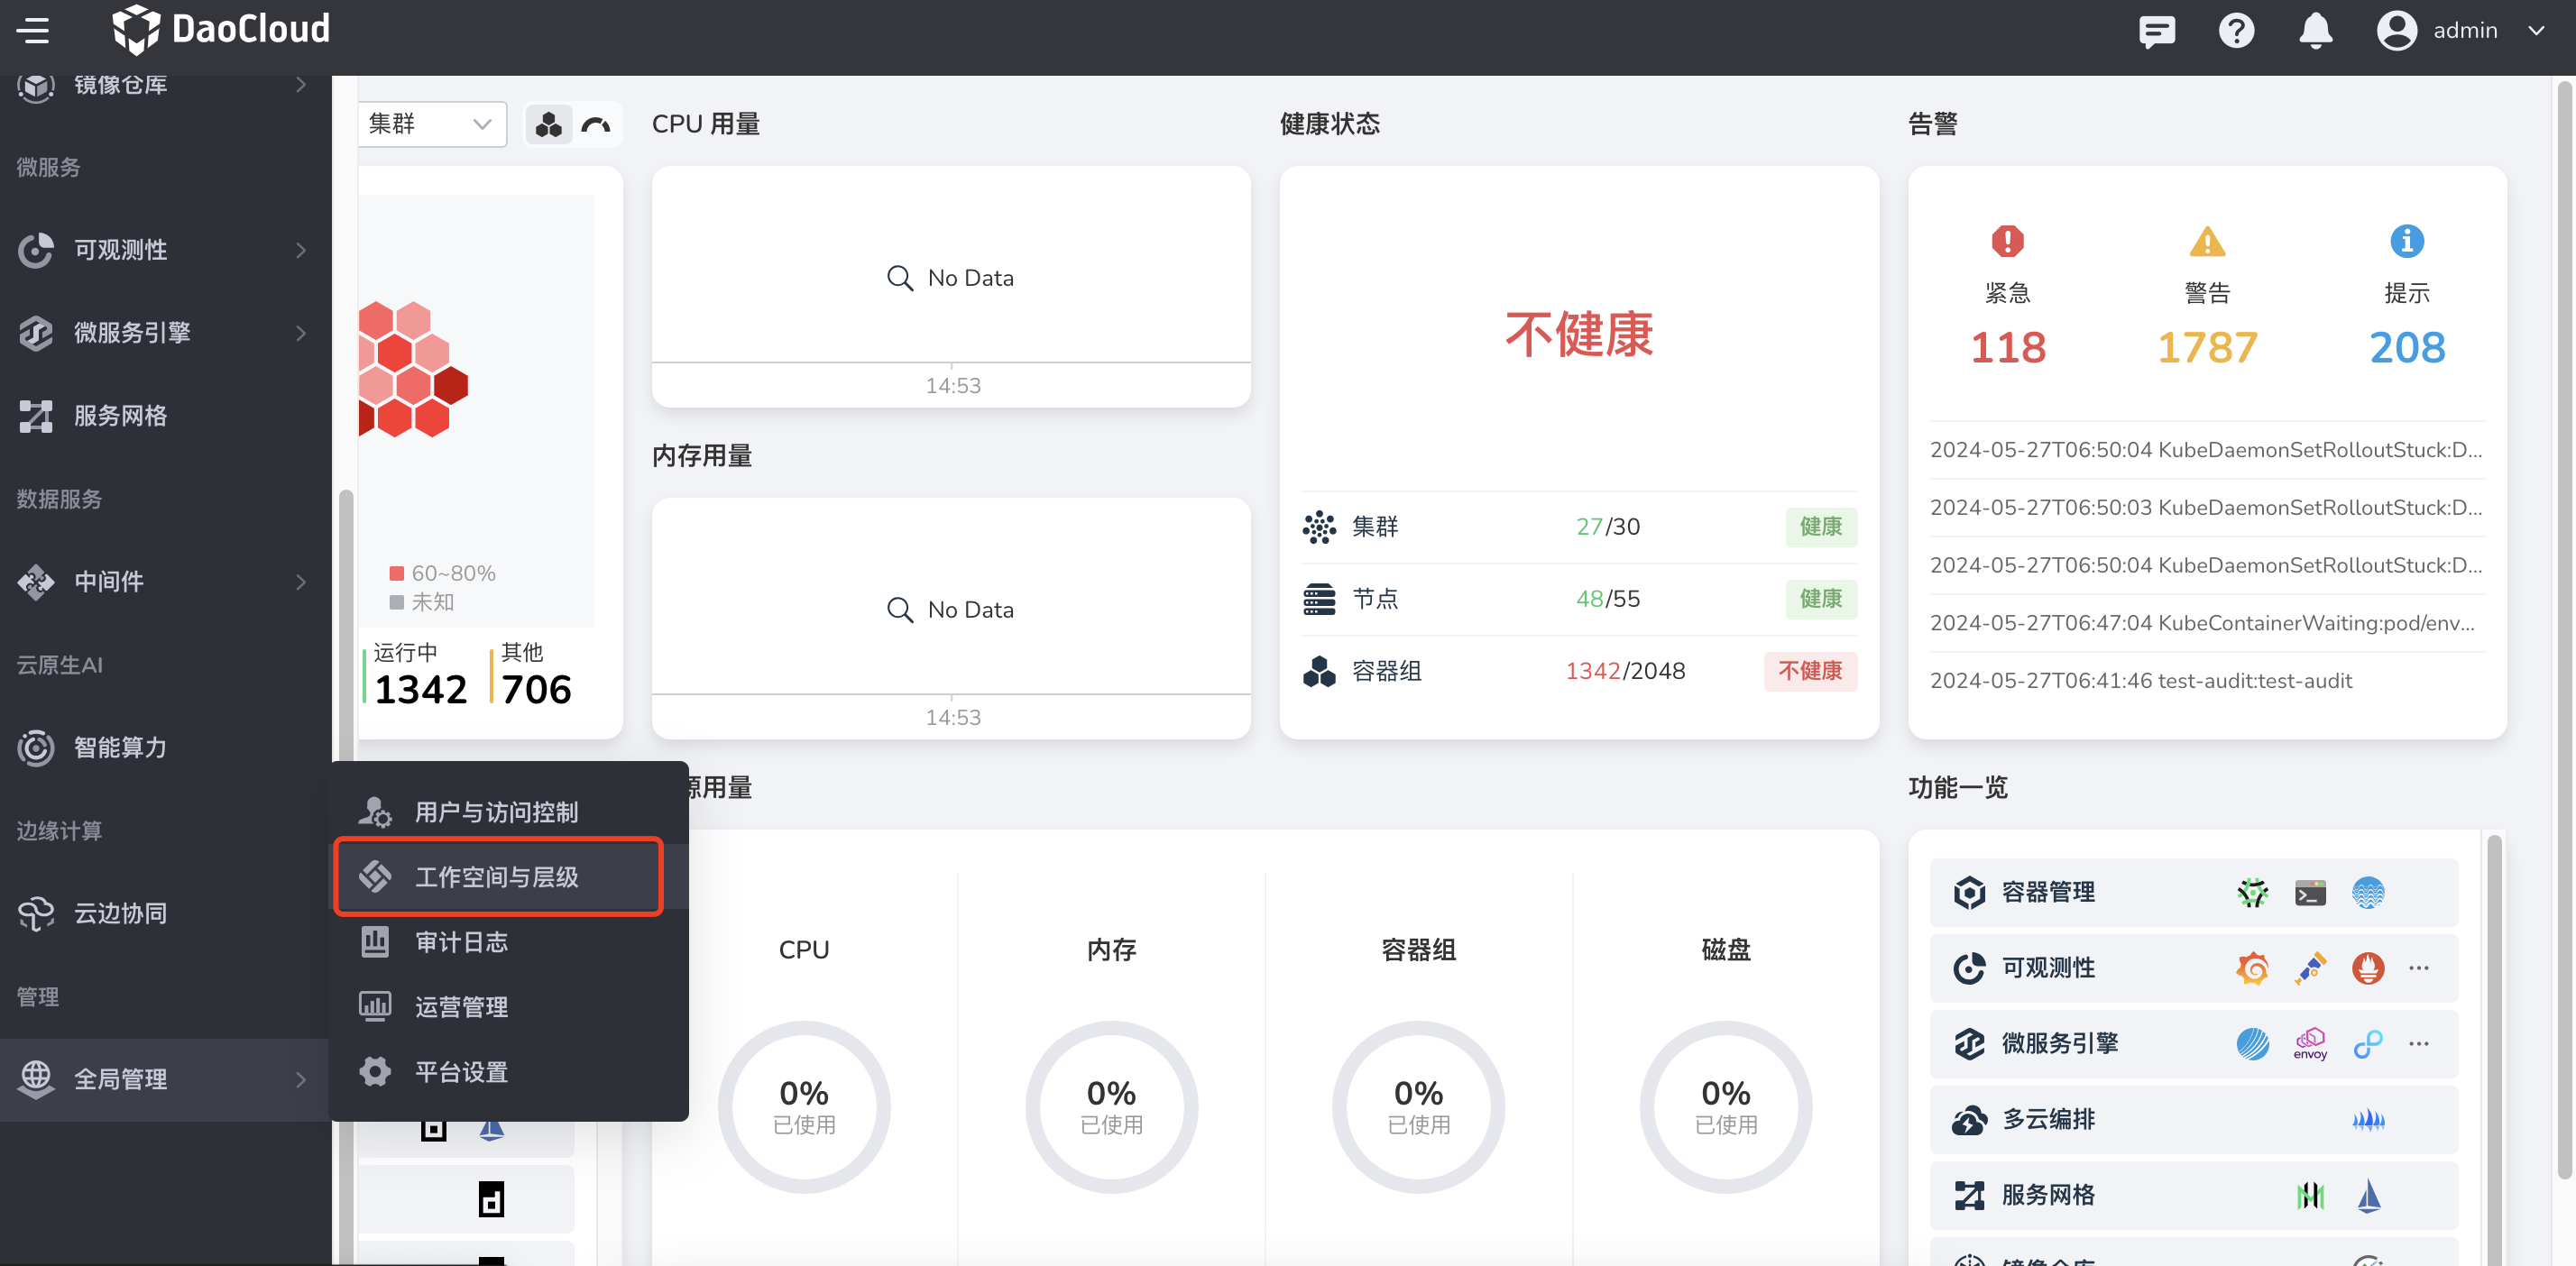
Task: Switch to the gauge view mode
Action: (x=597, y=124)
